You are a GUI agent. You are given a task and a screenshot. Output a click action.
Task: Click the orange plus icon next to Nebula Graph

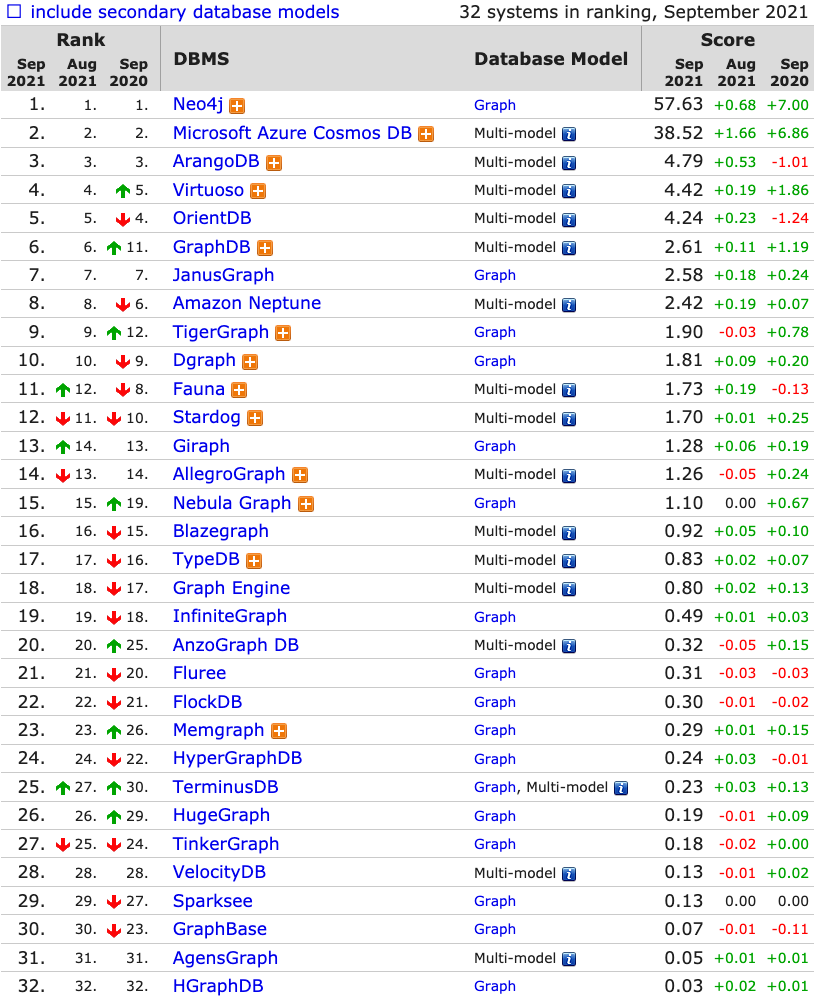(306, 504)
